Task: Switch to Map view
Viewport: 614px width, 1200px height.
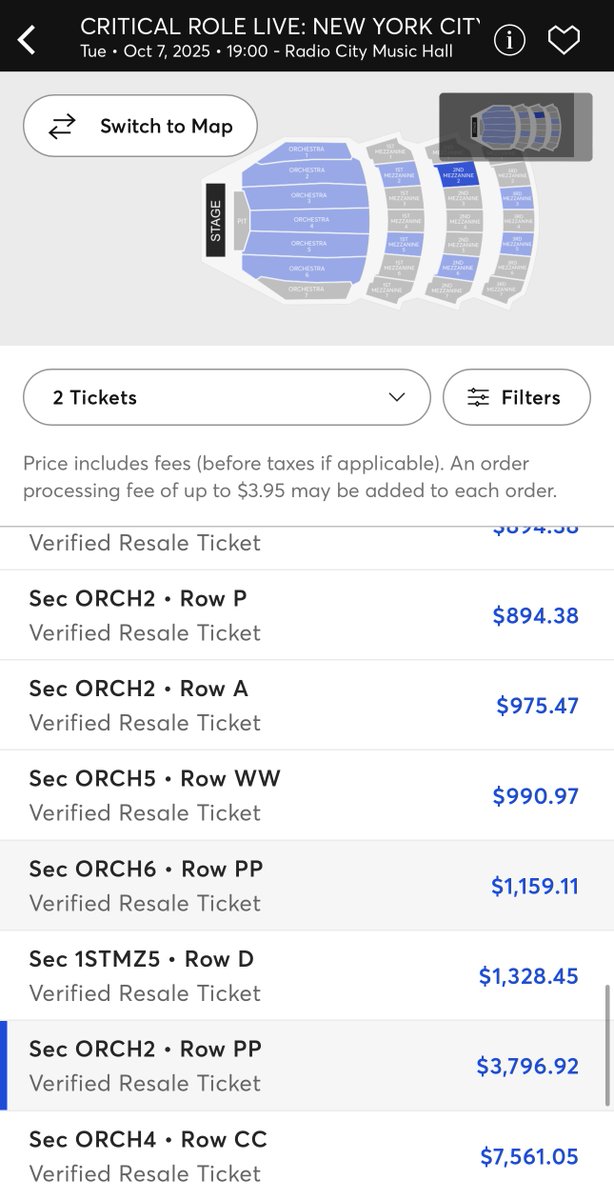Action: [140, 126]
